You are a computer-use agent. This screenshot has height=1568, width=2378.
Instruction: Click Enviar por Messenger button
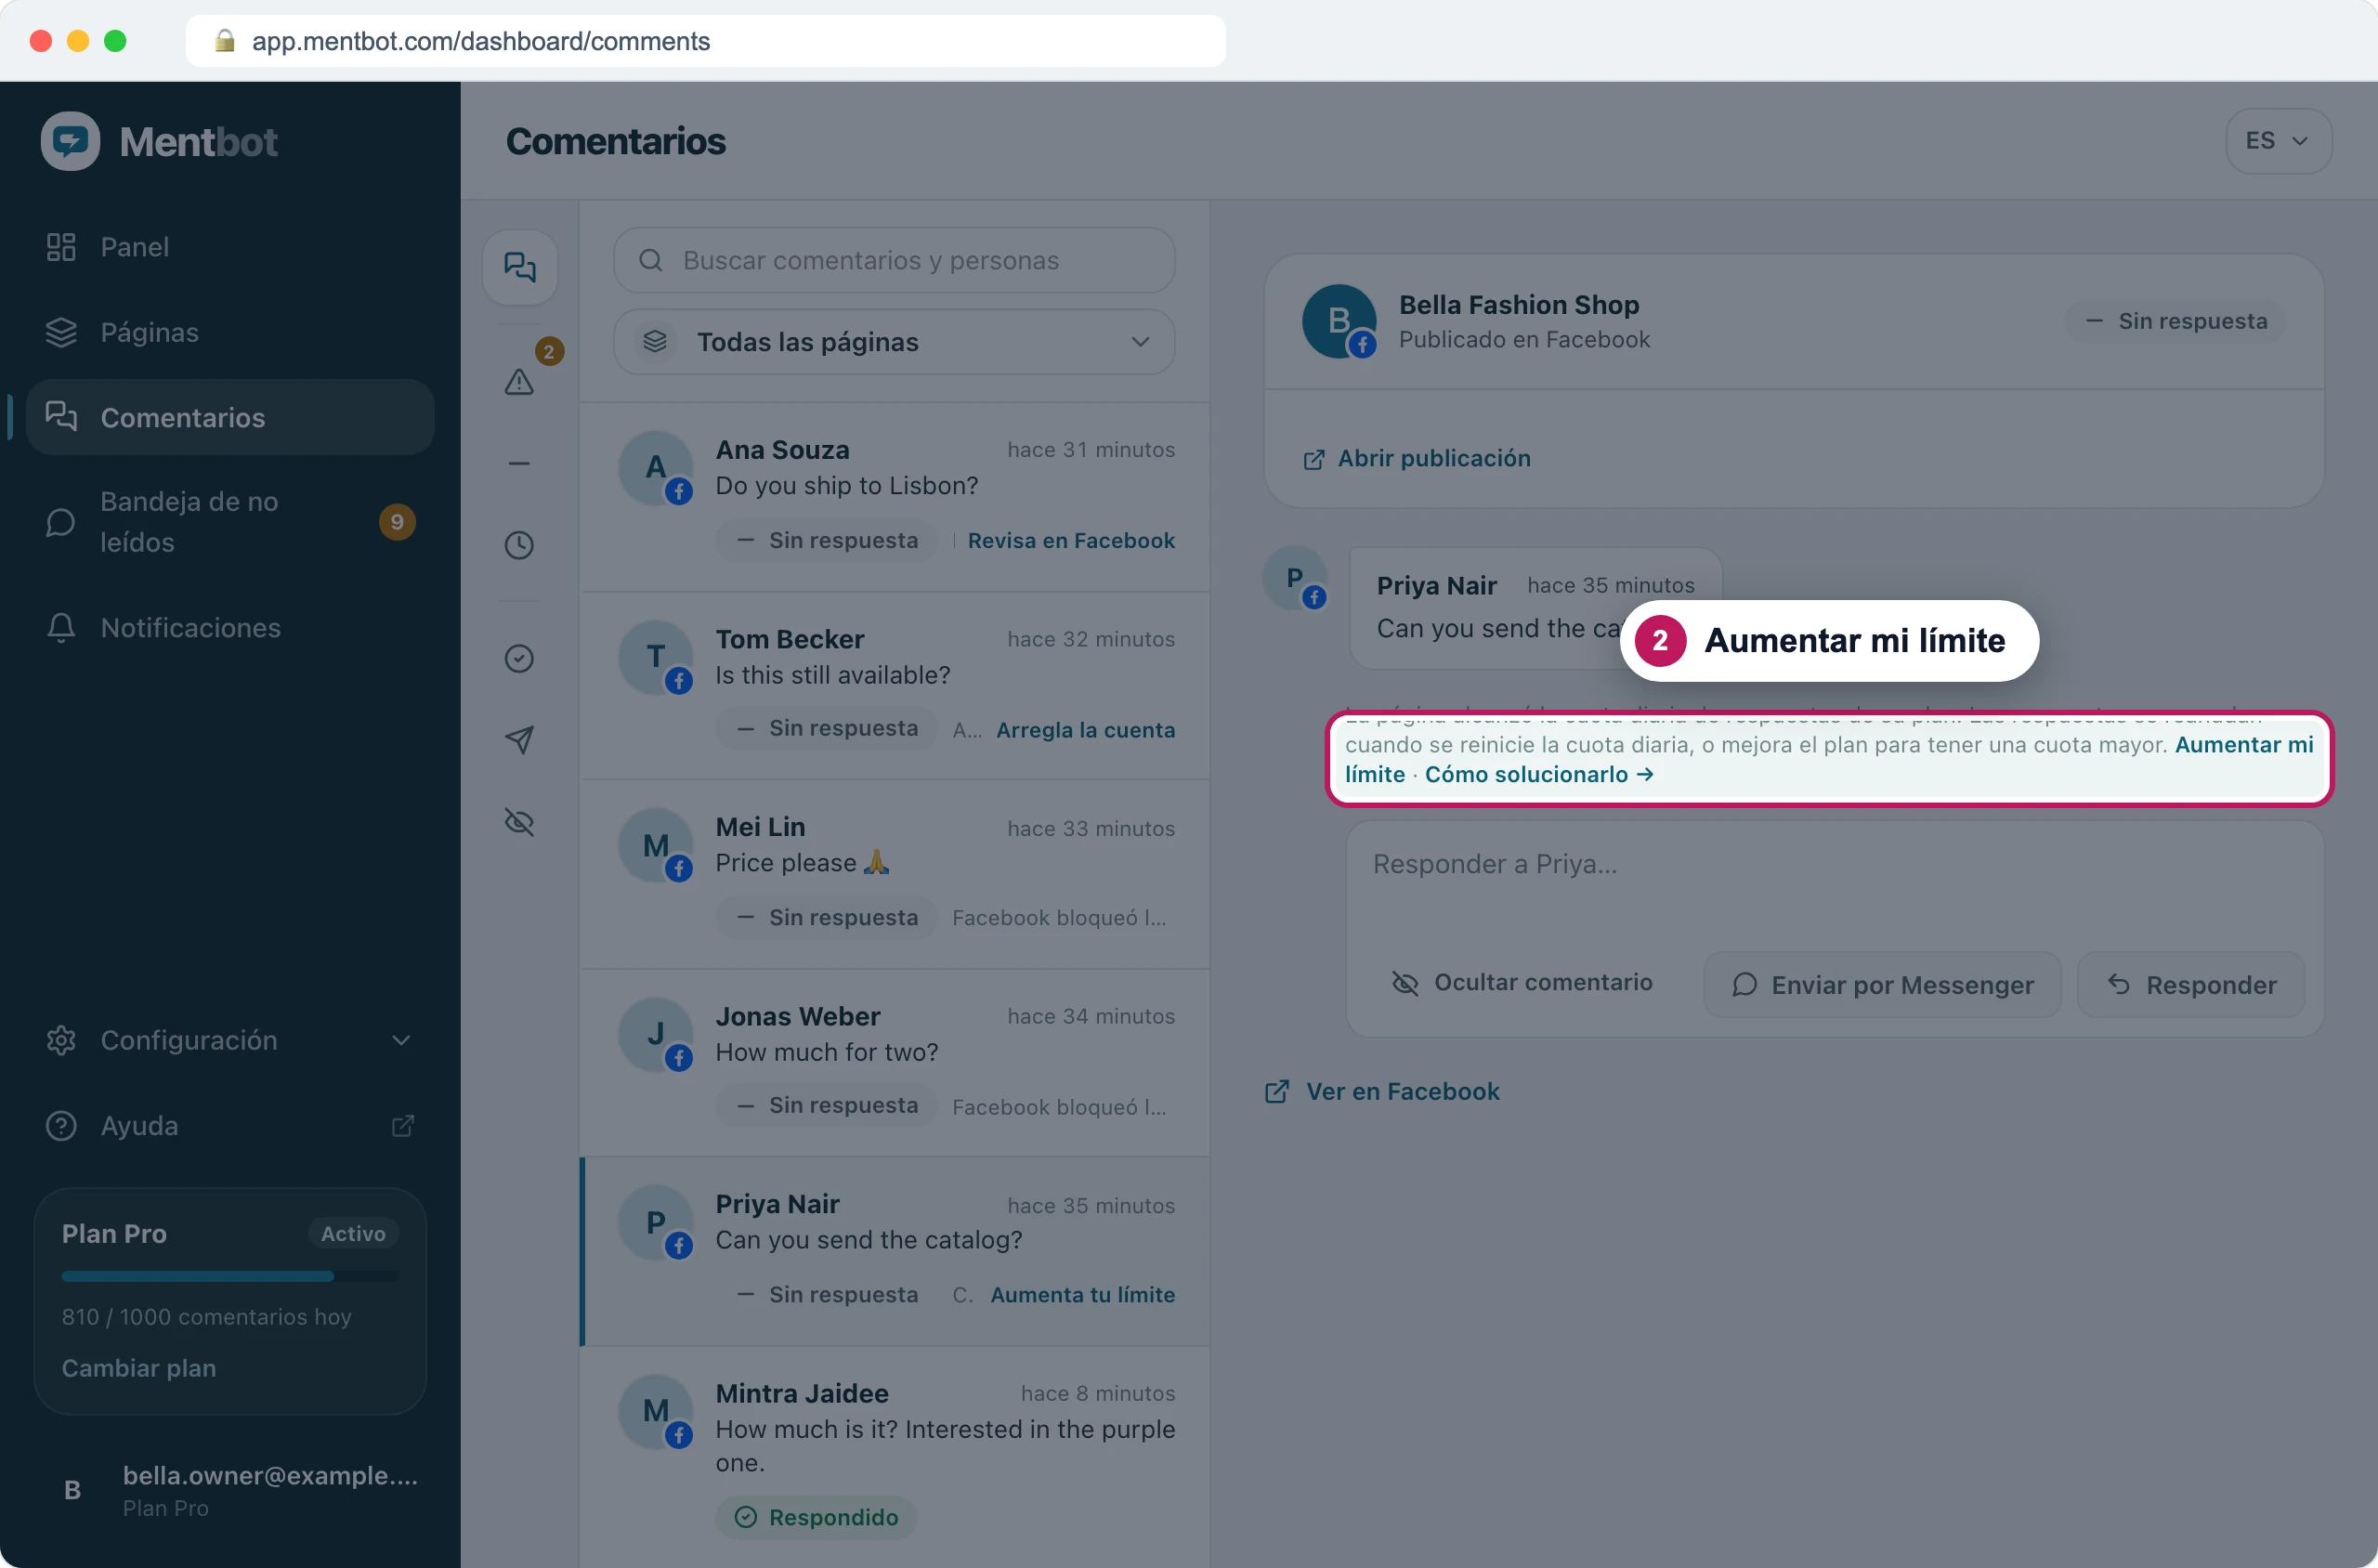tap(1882, 985)
